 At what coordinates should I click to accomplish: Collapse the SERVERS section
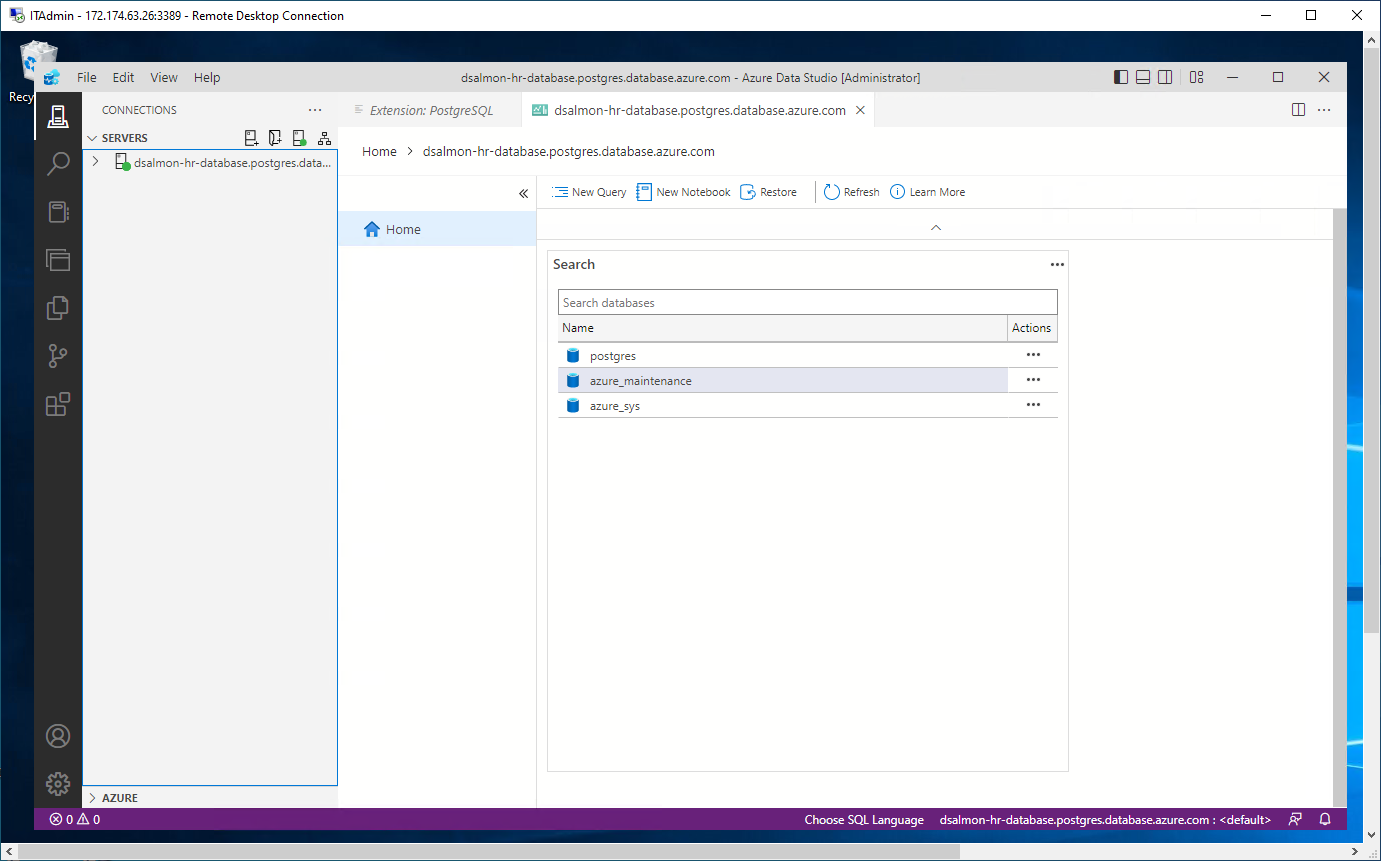tap(92, 138)
